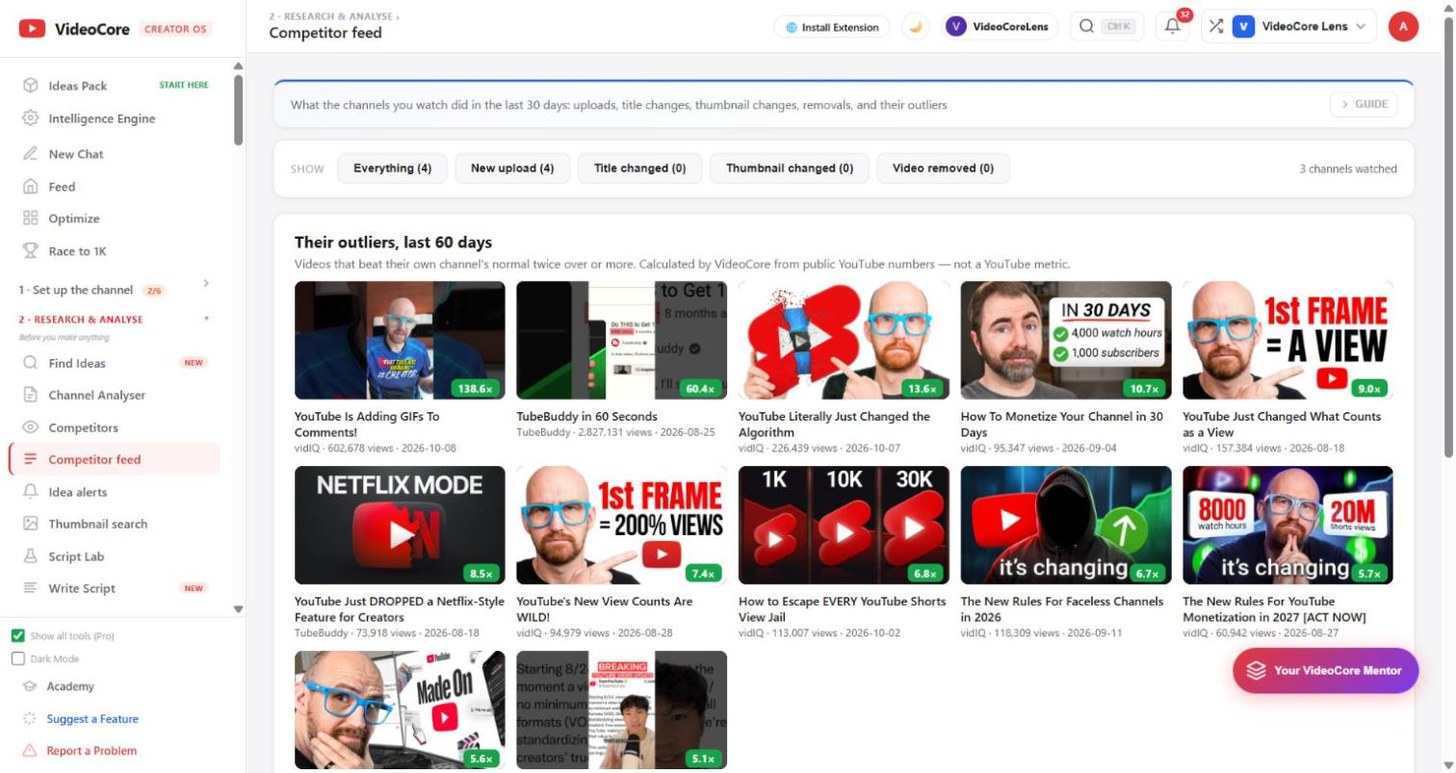Screen dimensions: 1456x773
Task: Click Install Extension button
Action: point(832,27)
